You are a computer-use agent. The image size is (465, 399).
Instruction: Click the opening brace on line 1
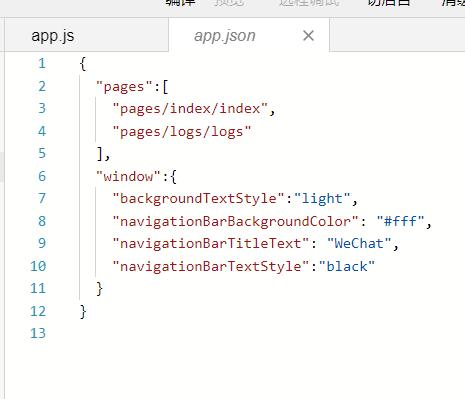coord(83,64)
